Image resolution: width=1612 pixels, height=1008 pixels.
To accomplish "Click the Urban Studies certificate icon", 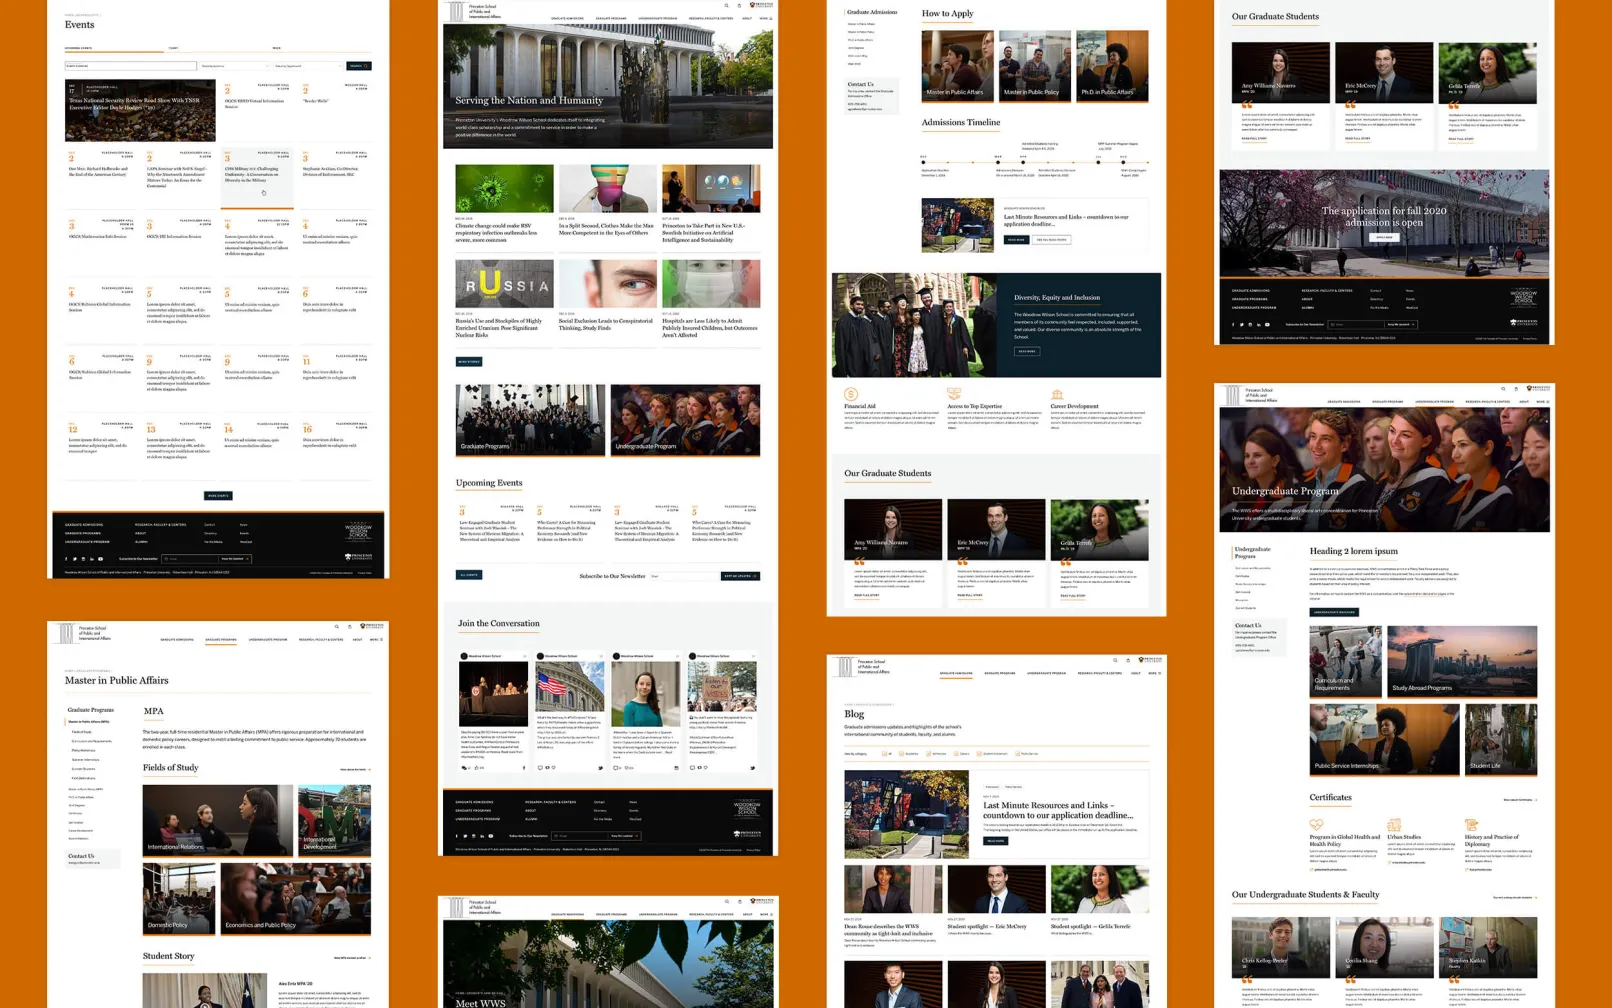I will (x=1393, y=825).
